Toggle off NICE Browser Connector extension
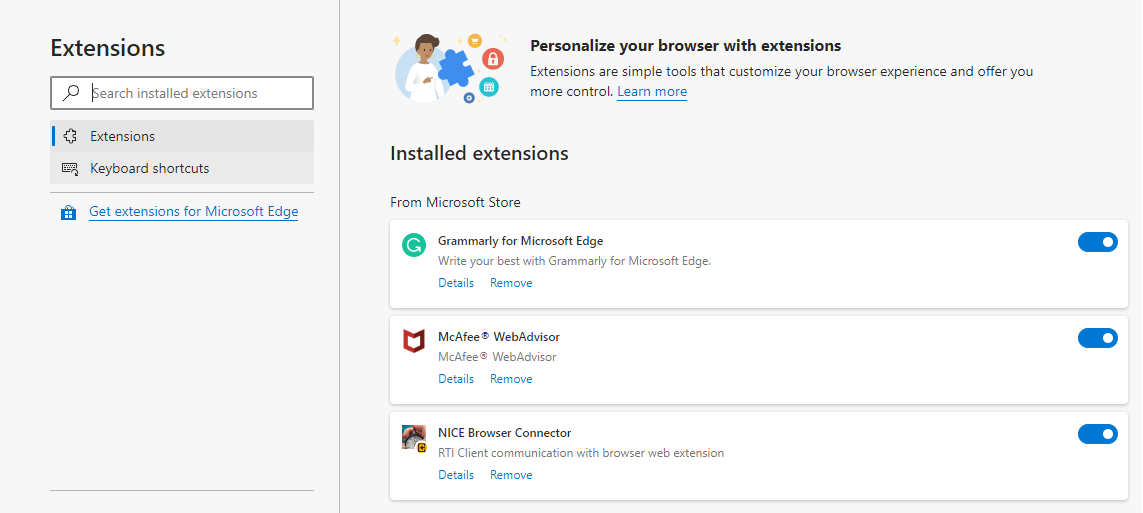Image resolution: width=1143 pixels, height=513 pixels. pyautogui.click(x=1097, y=434)
